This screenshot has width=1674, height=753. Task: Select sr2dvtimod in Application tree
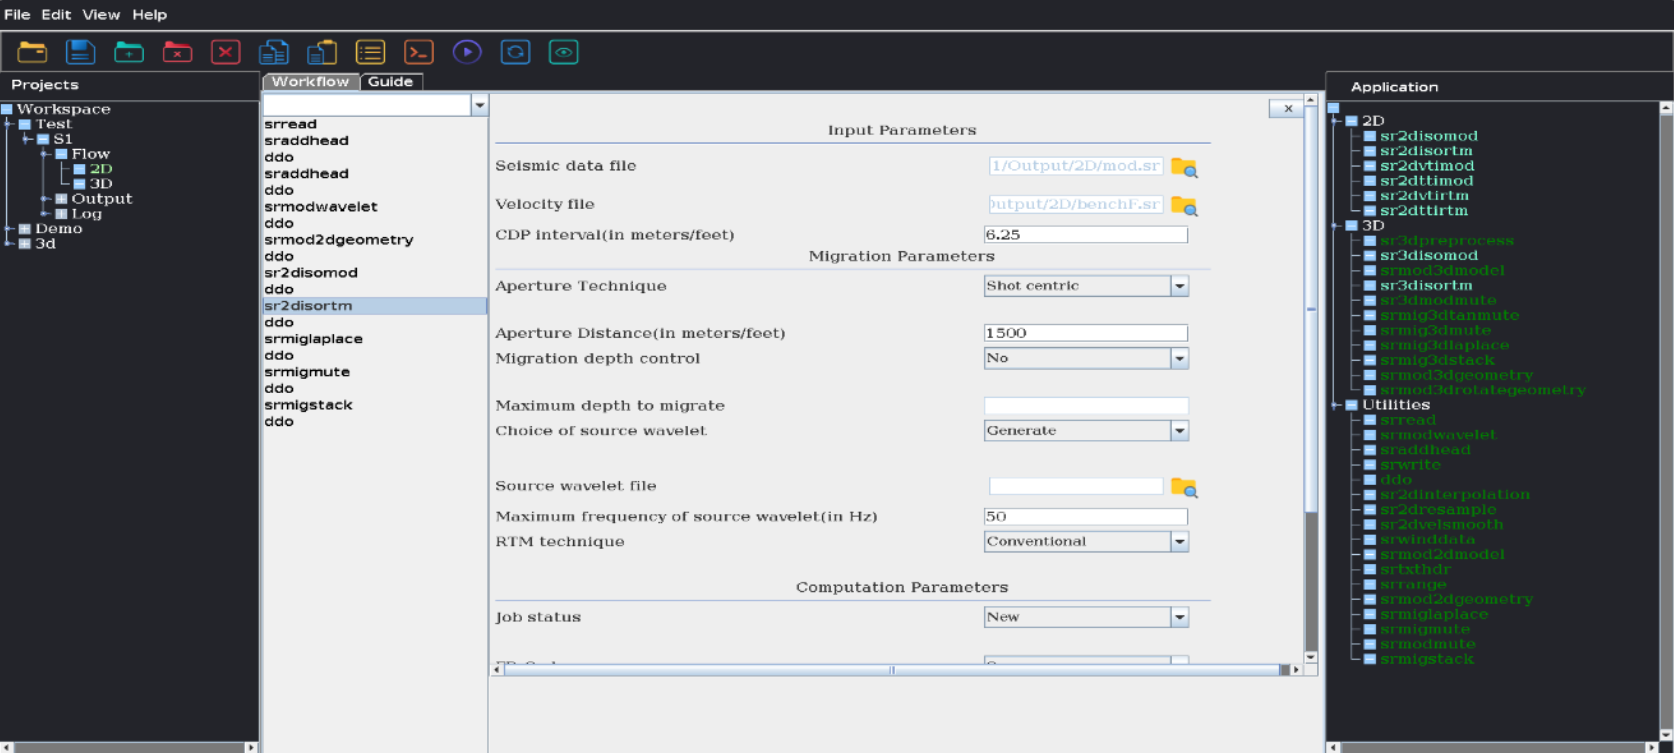(x=1427, y=166)
